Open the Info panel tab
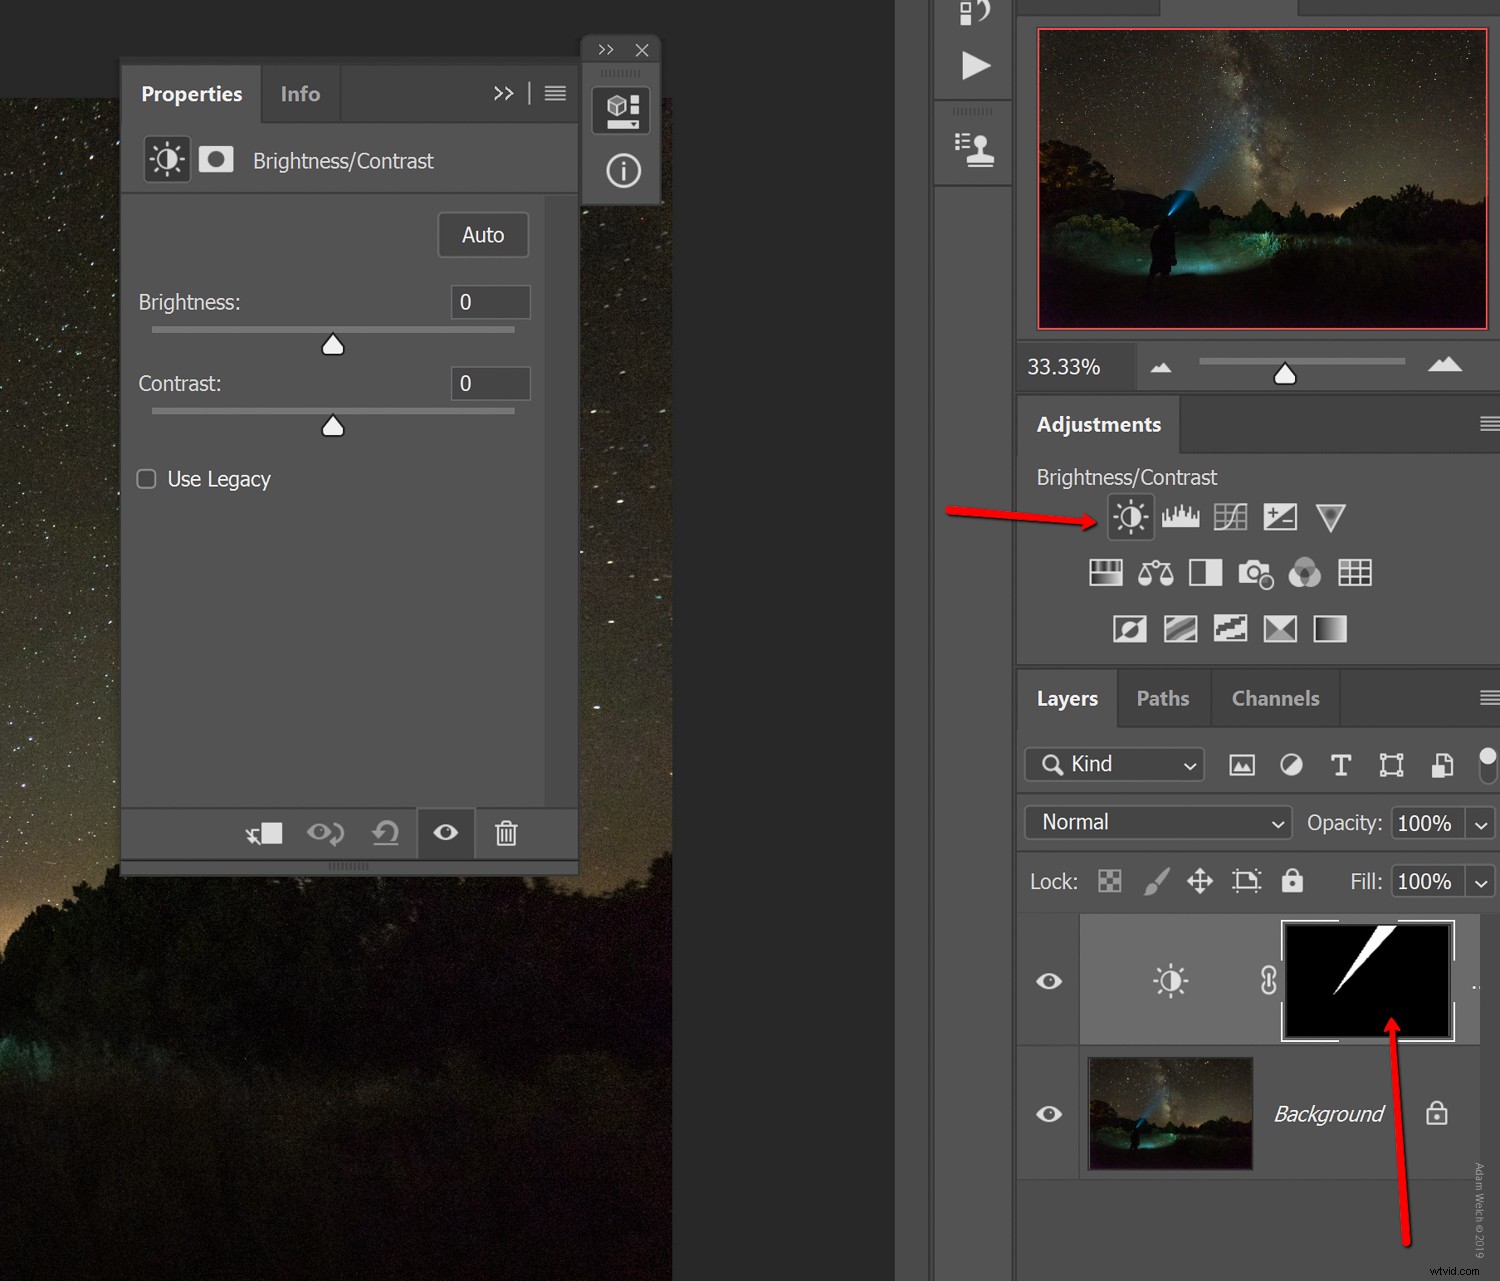 (300, 93)
